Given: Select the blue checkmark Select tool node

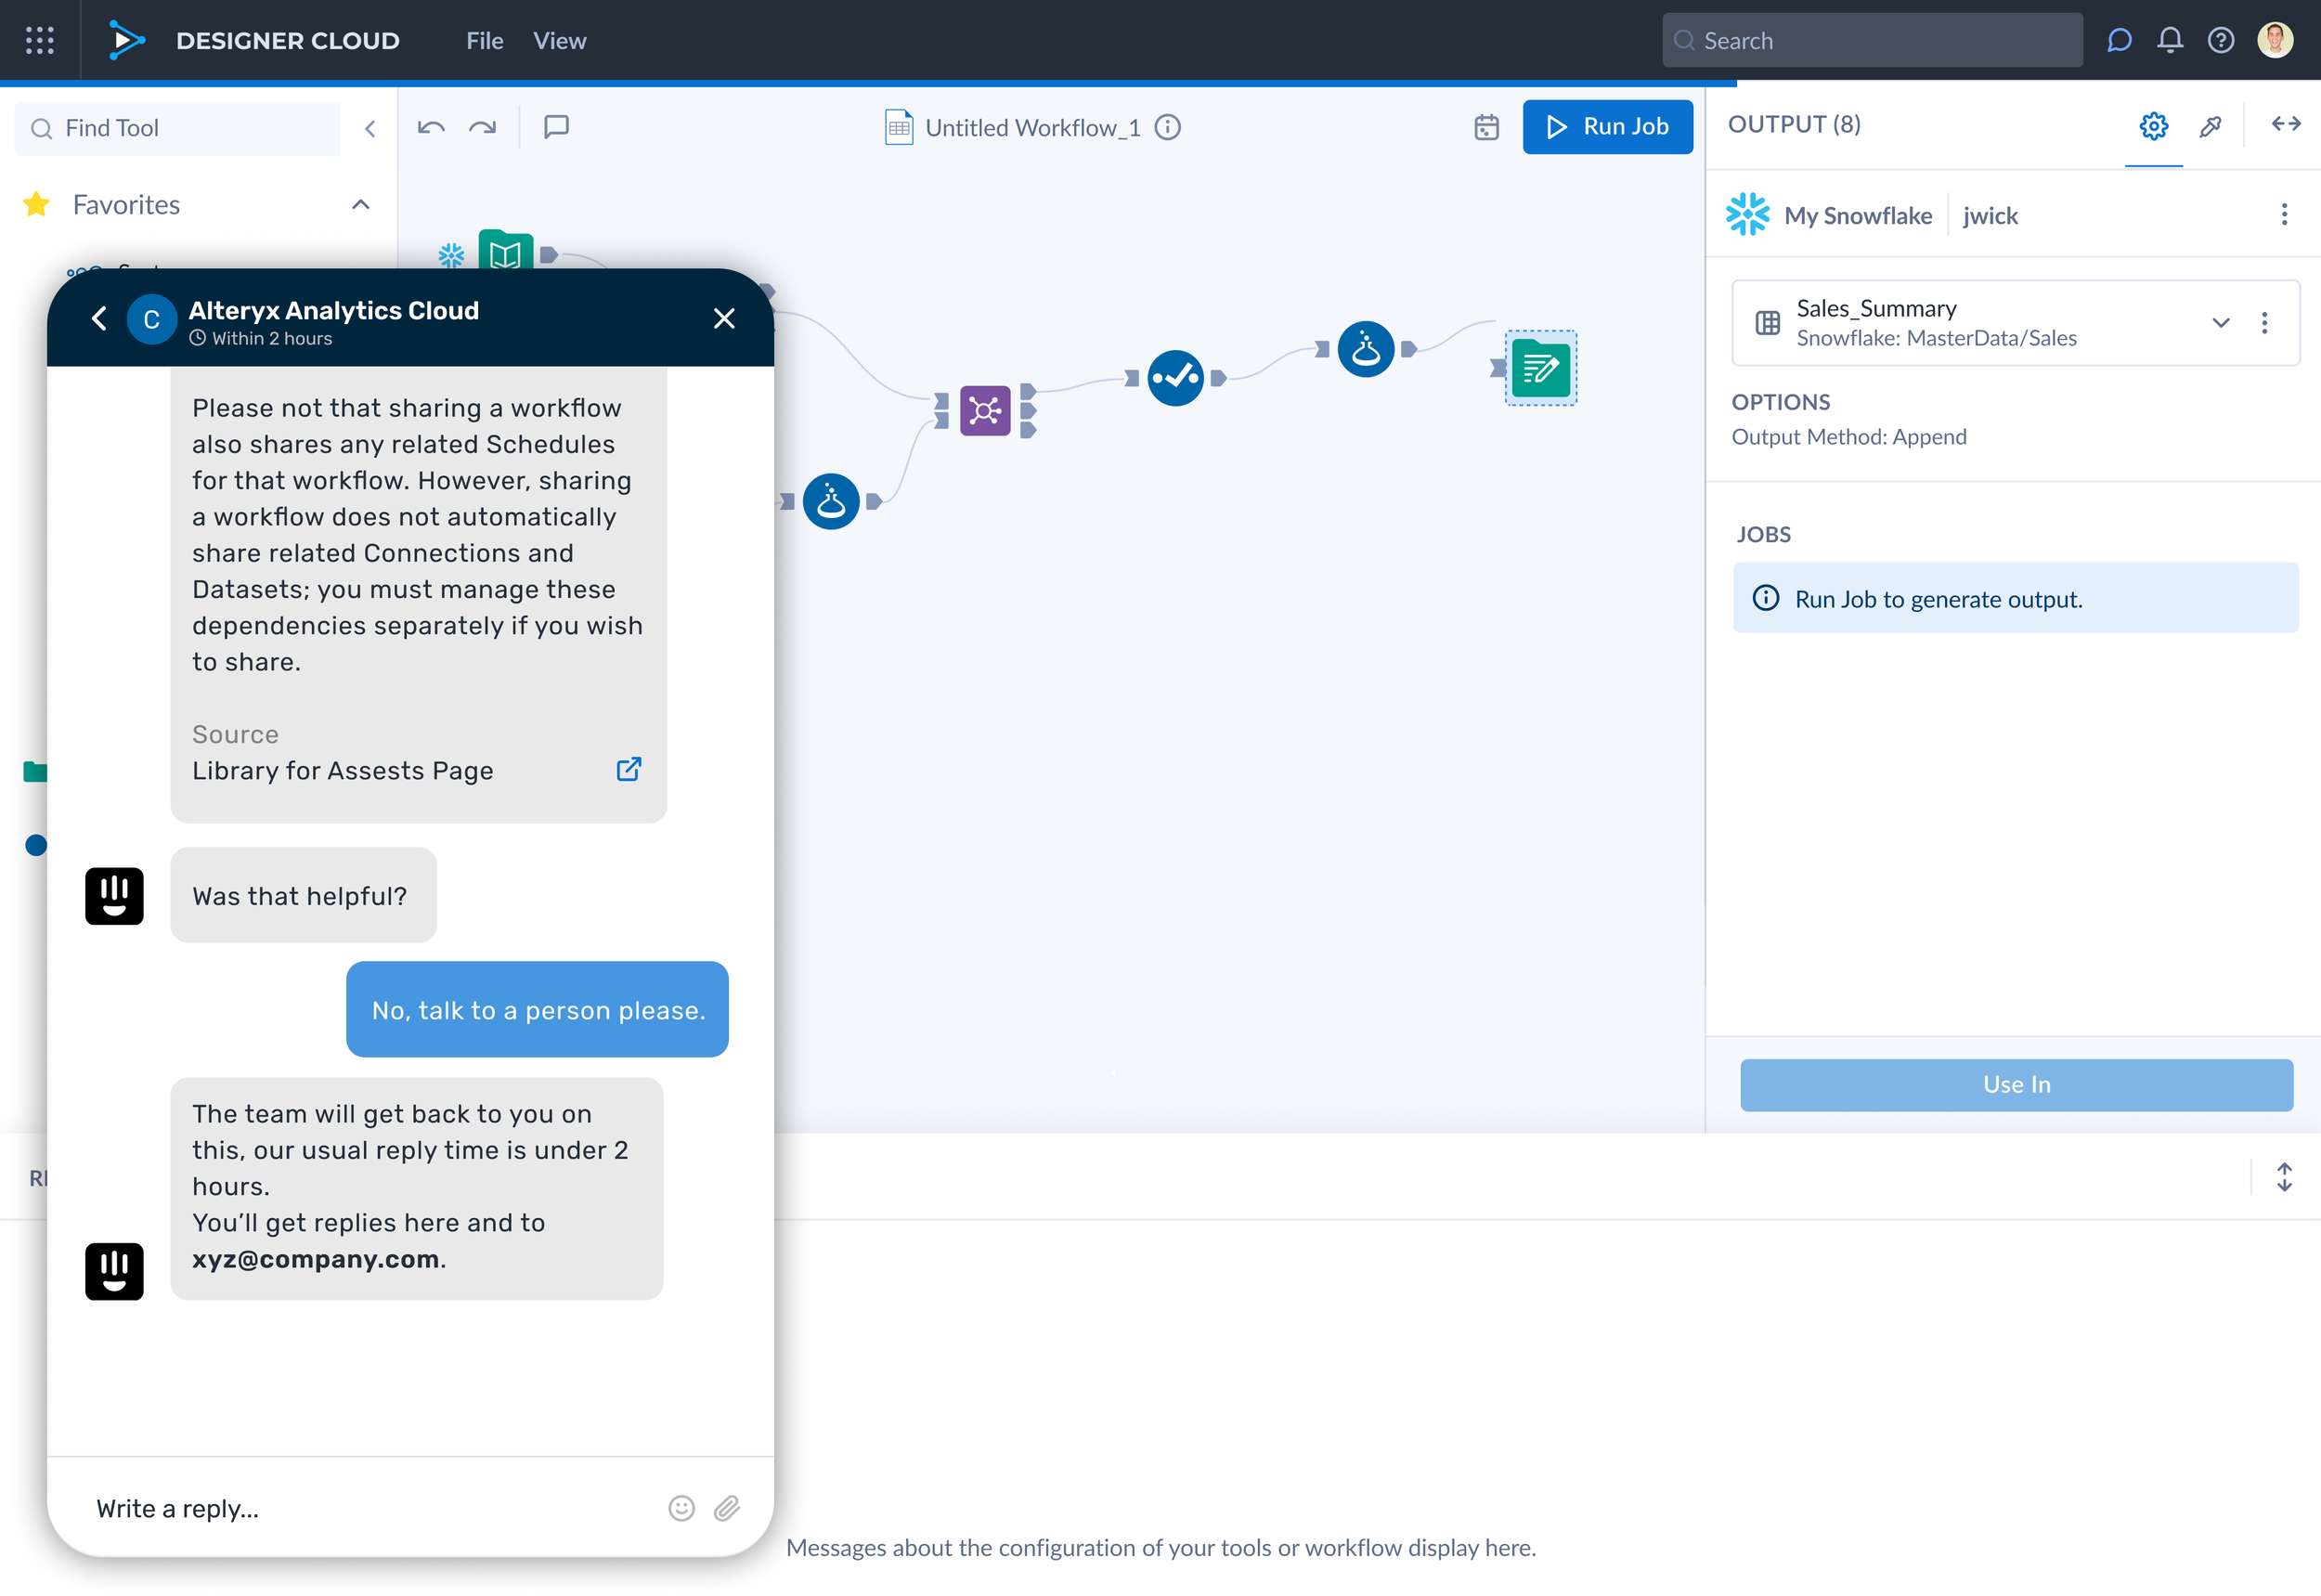Looking at the screenshot, I should [1175, 378].
